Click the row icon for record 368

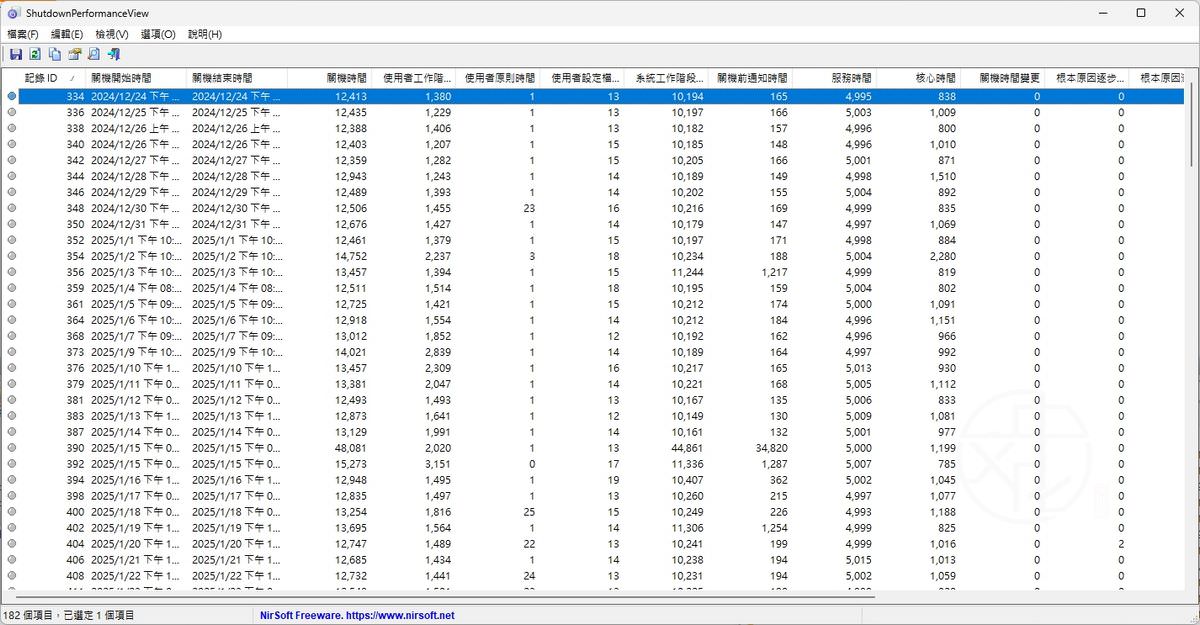point(11,336)
